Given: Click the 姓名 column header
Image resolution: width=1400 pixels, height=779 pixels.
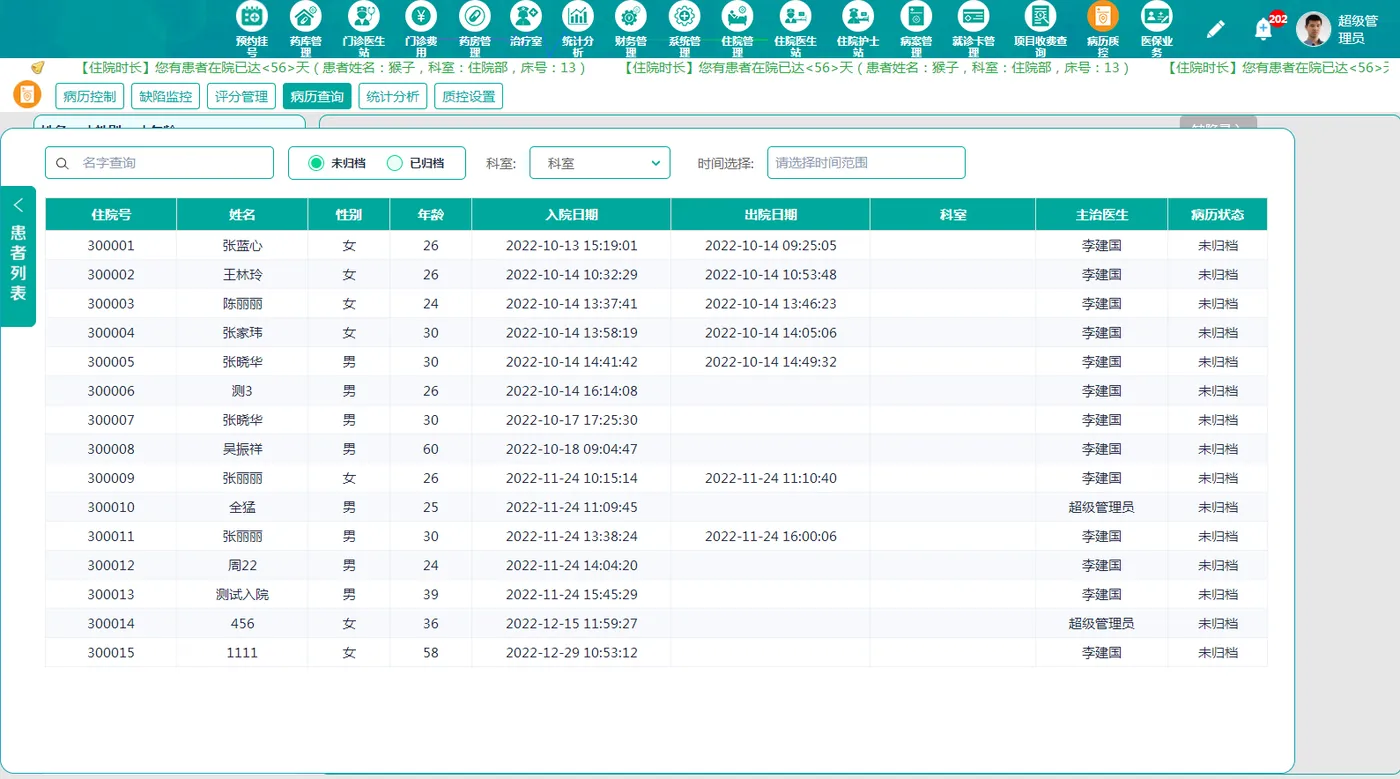Looking at the screenshot, I should coord(242,215).
